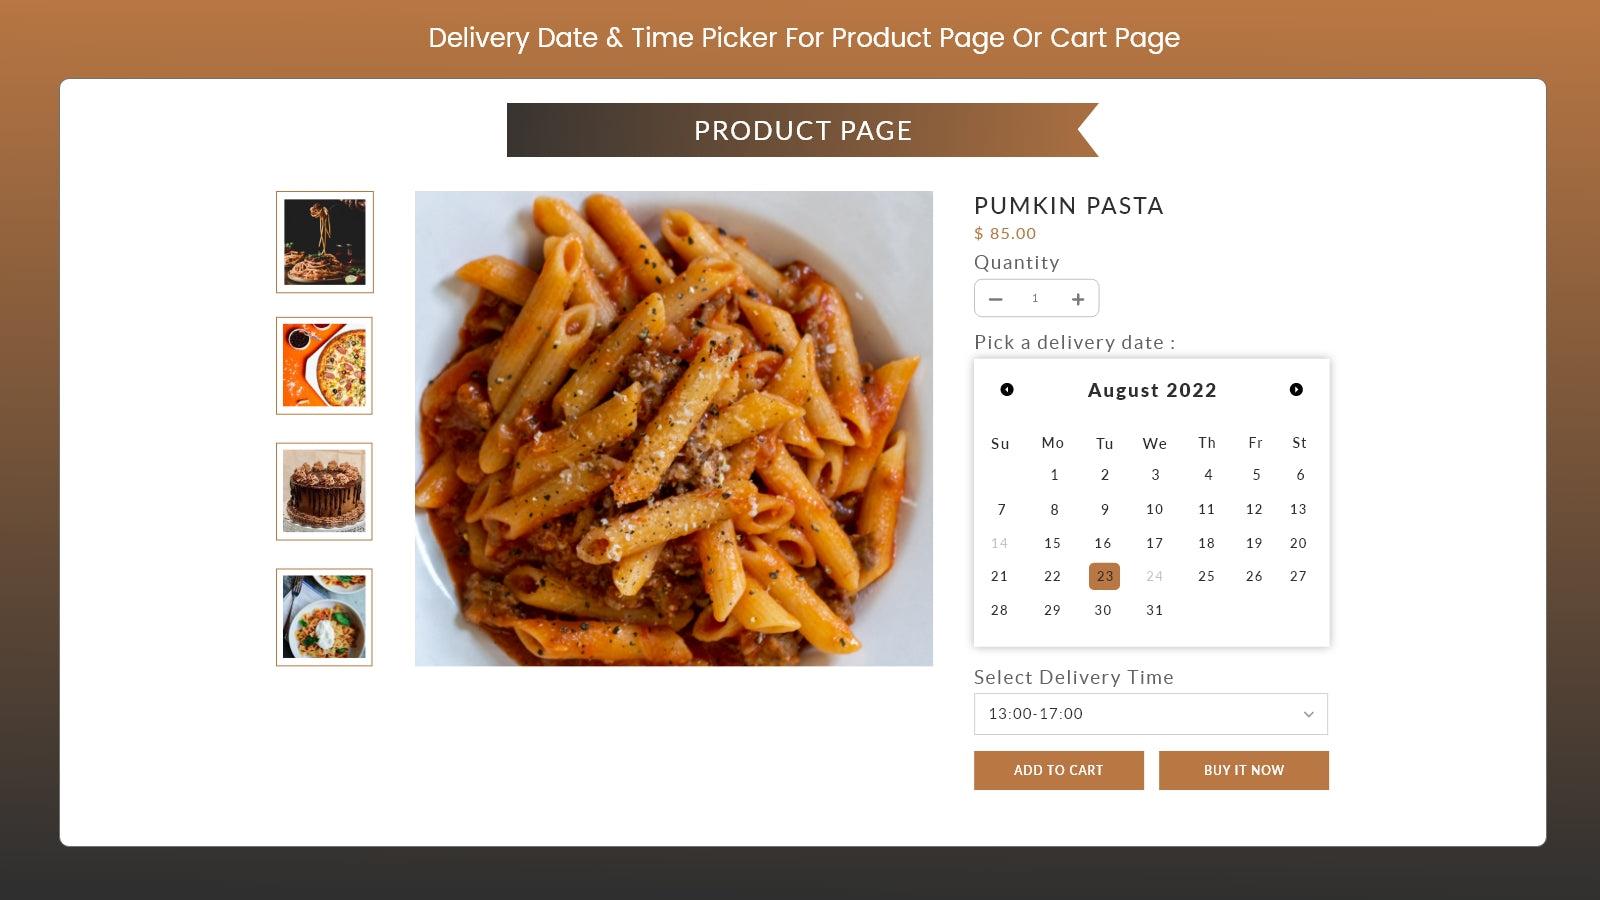The width and height of the screenshot is (1600, 900).
Task: Select the chocolate cake thumbnail
Action: coord(324,491)
